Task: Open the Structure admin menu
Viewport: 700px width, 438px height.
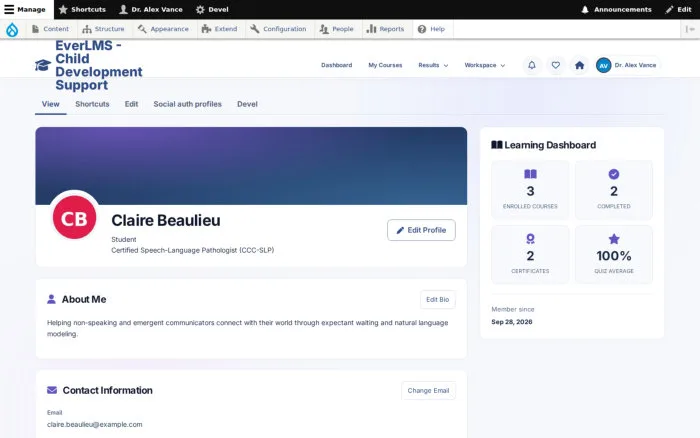Action: [x=103, y=29]
